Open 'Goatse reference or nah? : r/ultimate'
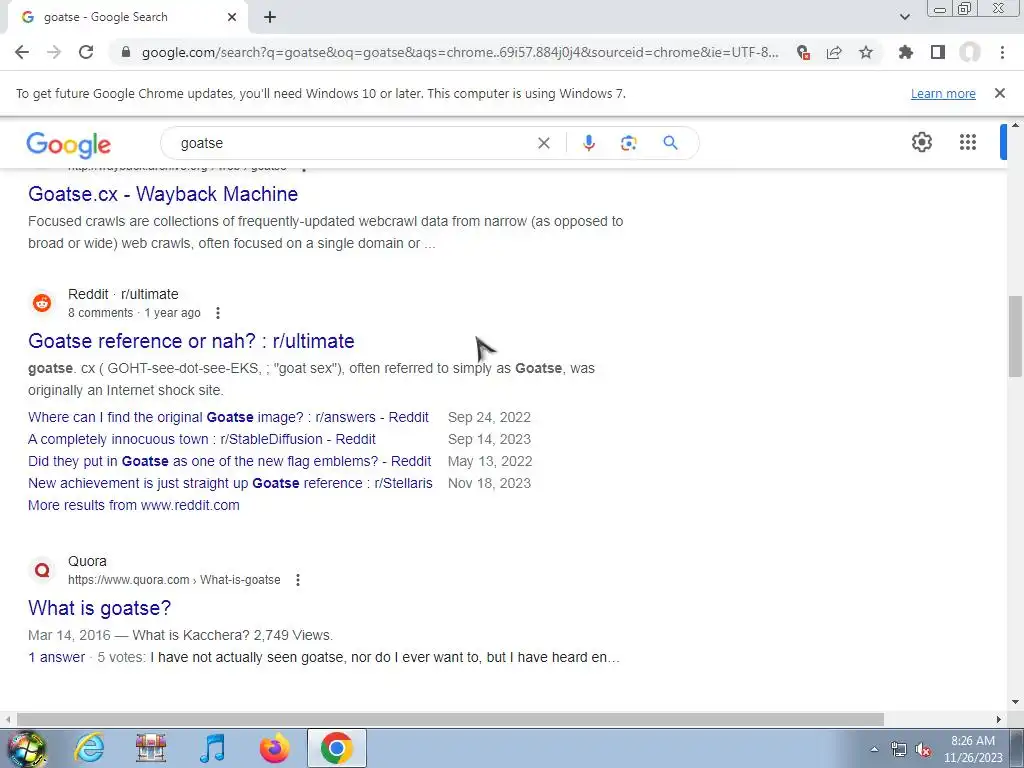The height and width of the screenshot is (768, 1024). click(x=191, y=341)
